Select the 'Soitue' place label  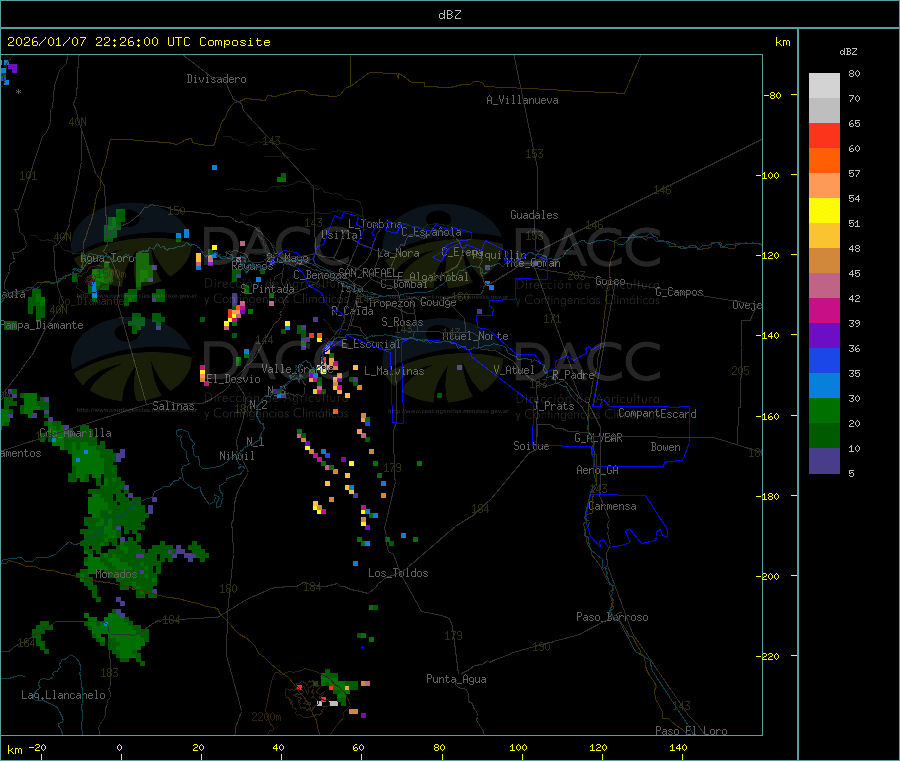pos(531,446)
